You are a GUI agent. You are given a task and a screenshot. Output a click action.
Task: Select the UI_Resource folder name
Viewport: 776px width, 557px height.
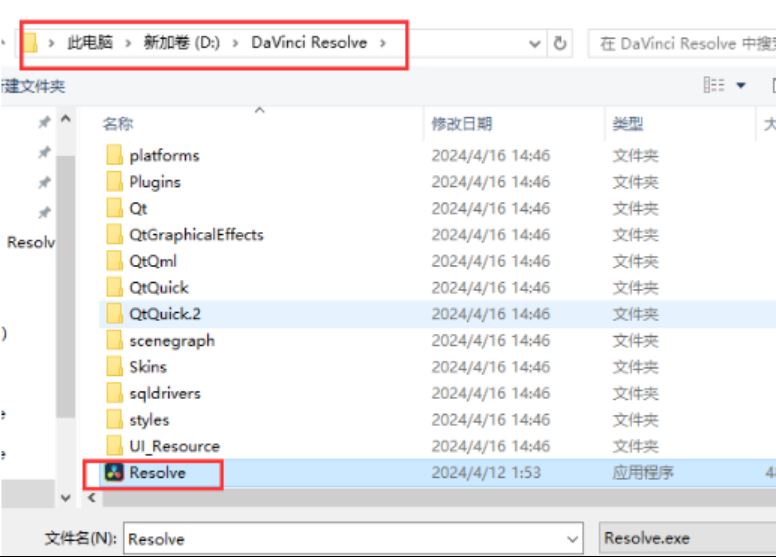[174, 446]
